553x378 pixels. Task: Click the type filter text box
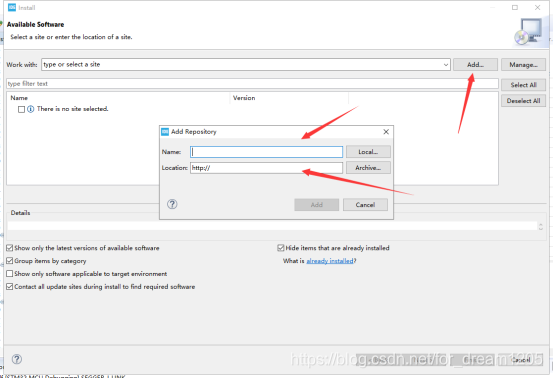click(x=252, y=84)
